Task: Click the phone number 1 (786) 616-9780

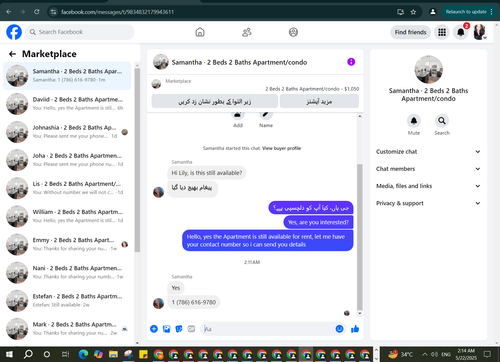Action: pos(194,302)
